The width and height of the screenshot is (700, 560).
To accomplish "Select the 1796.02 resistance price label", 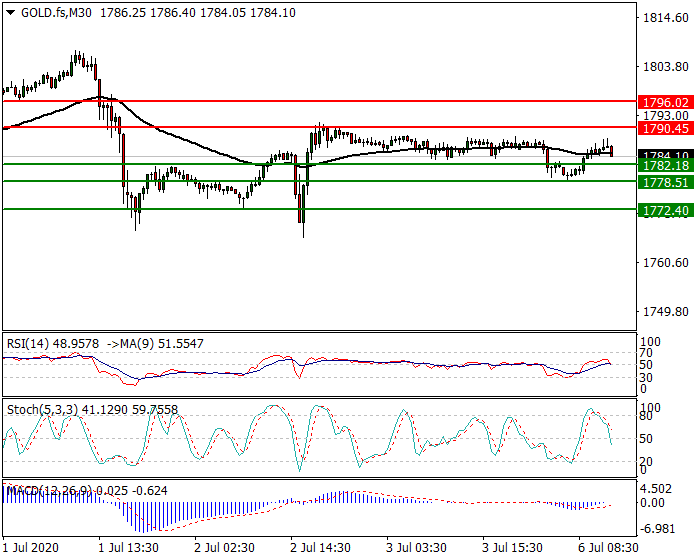I will pos(666,102).
